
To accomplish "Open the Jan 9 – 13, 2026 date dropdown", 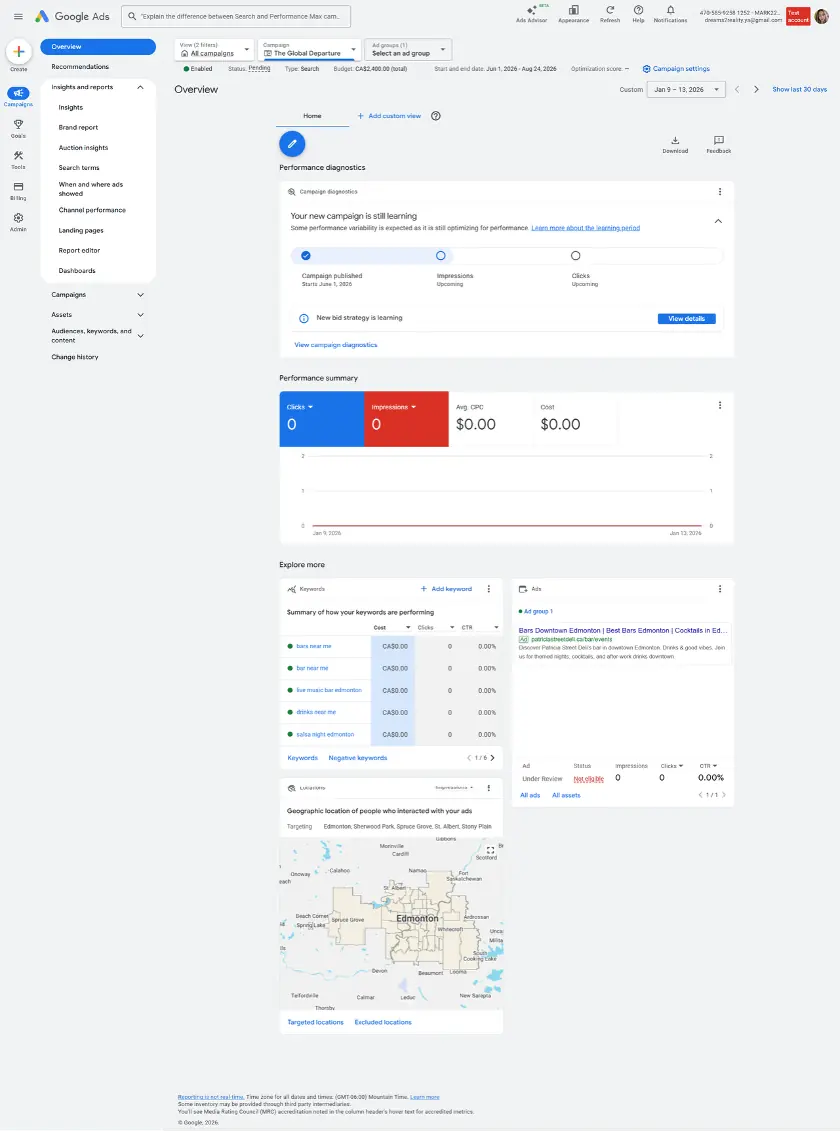I will click(686, 90).
